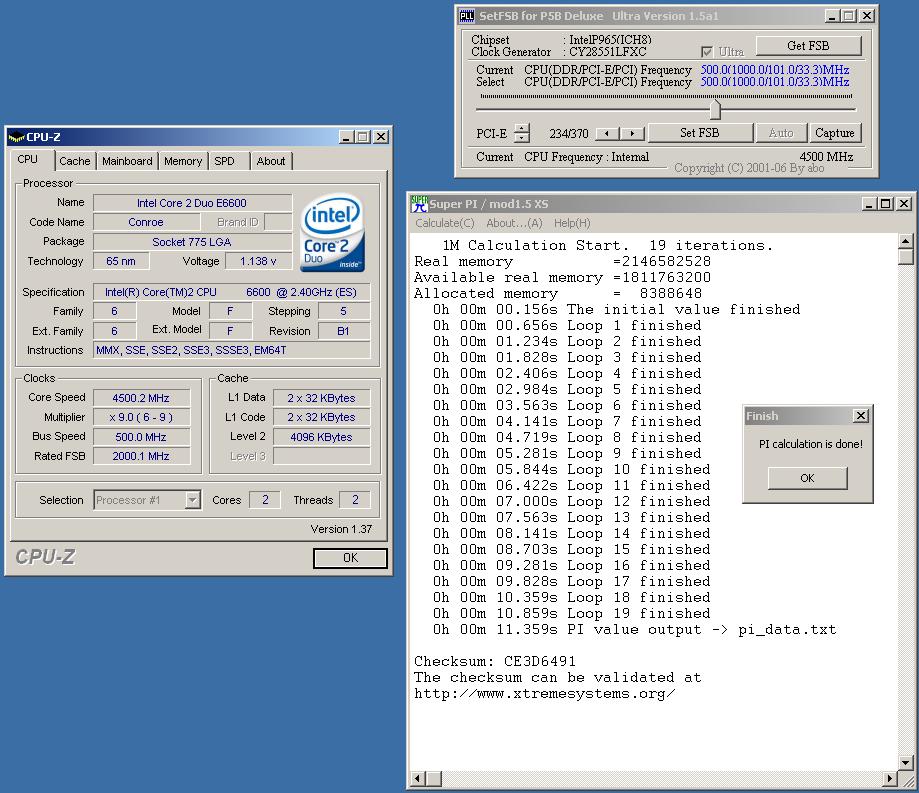919x793 pixels.
Task: Click Super PI vertical scrollbar down arrow
Action: click(x=906, y=763)
